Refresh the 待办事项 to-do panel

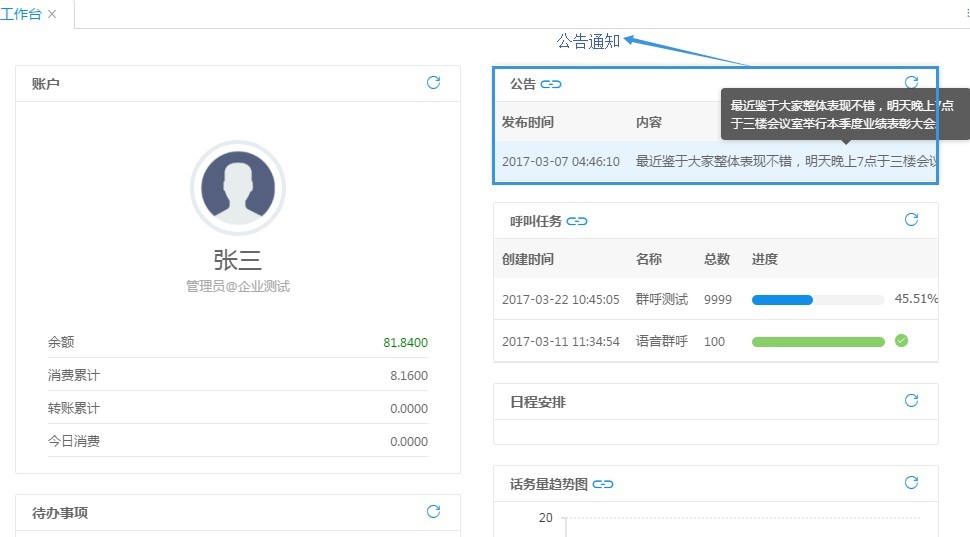click(x=433, y=512)
